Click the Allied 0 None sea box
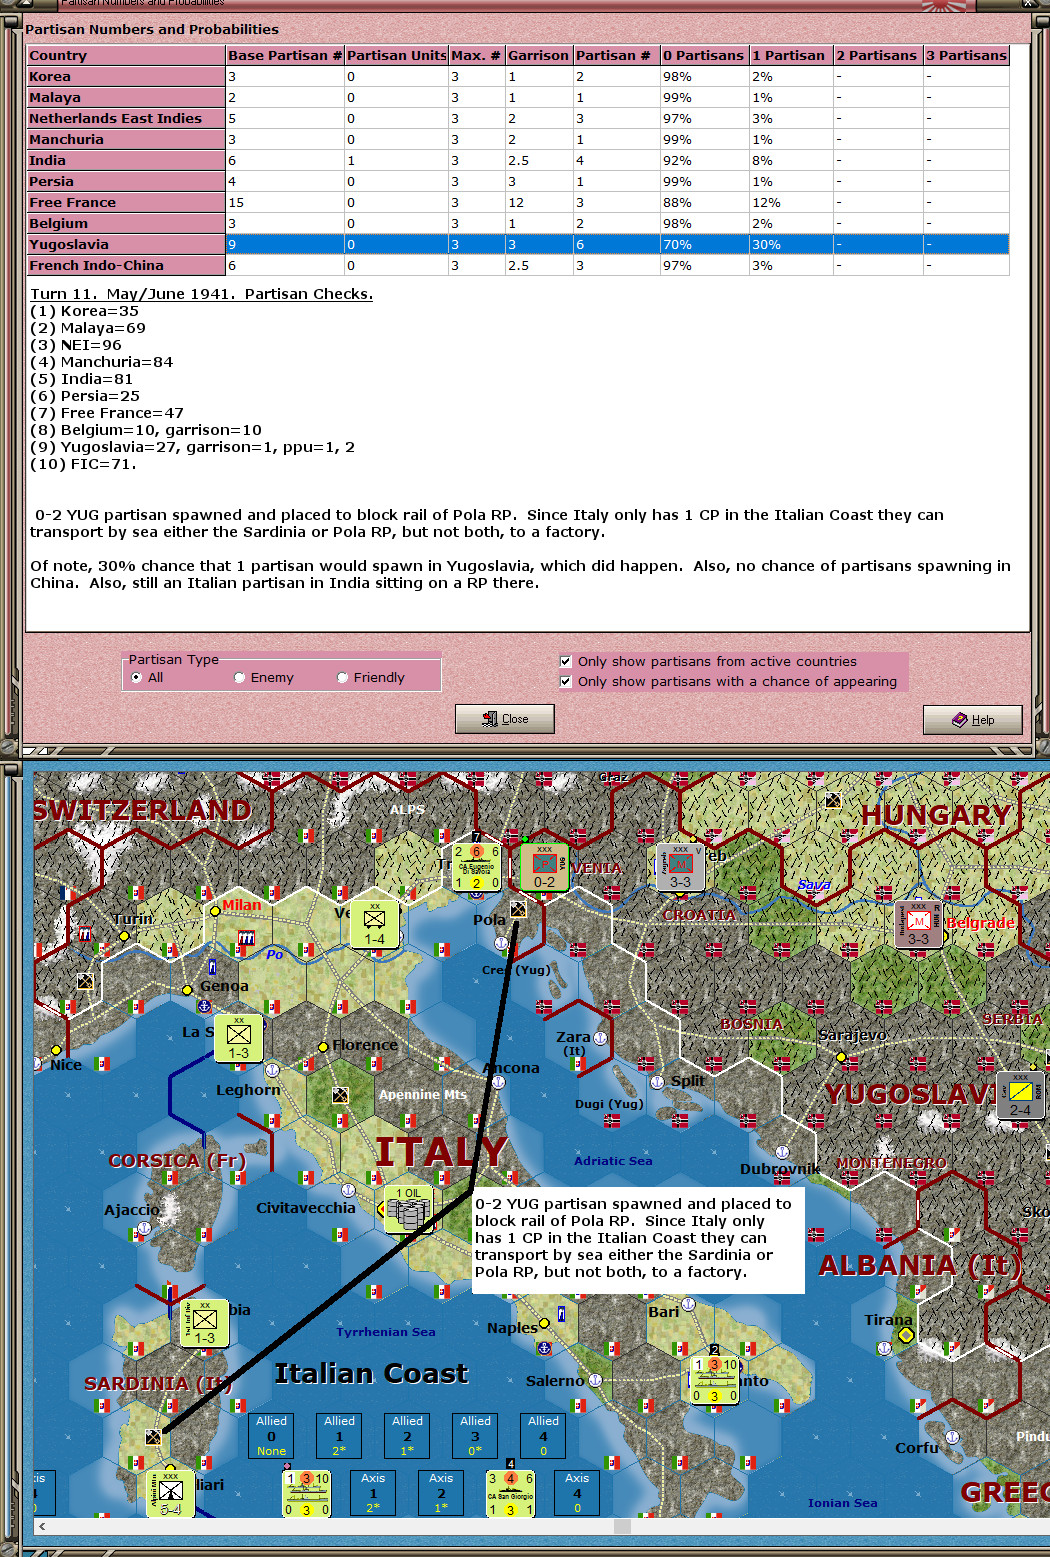This screenshot has height=1557, width=1050. click(x=271, y=1435)
